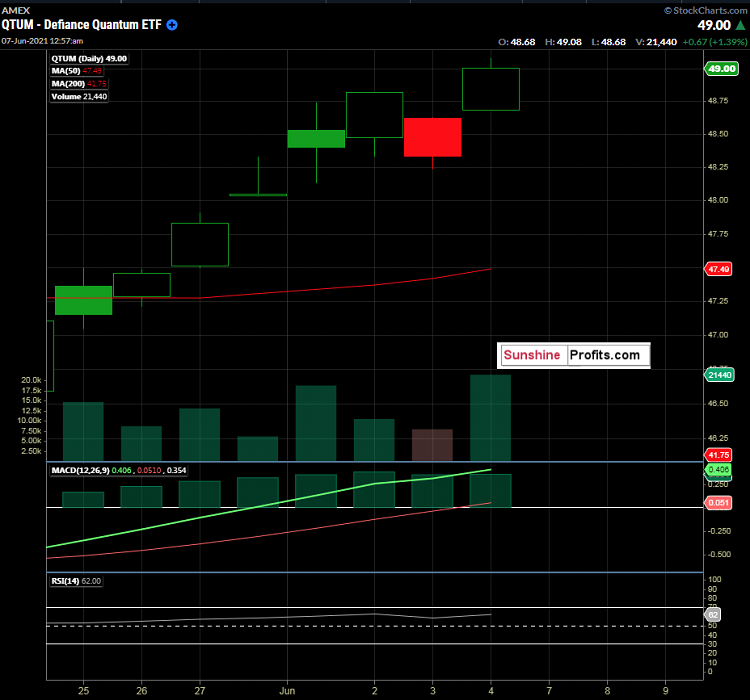The image size is (750, 700).
Task: Click the StockCharts.com copyright text
Action: pos(706,11)
